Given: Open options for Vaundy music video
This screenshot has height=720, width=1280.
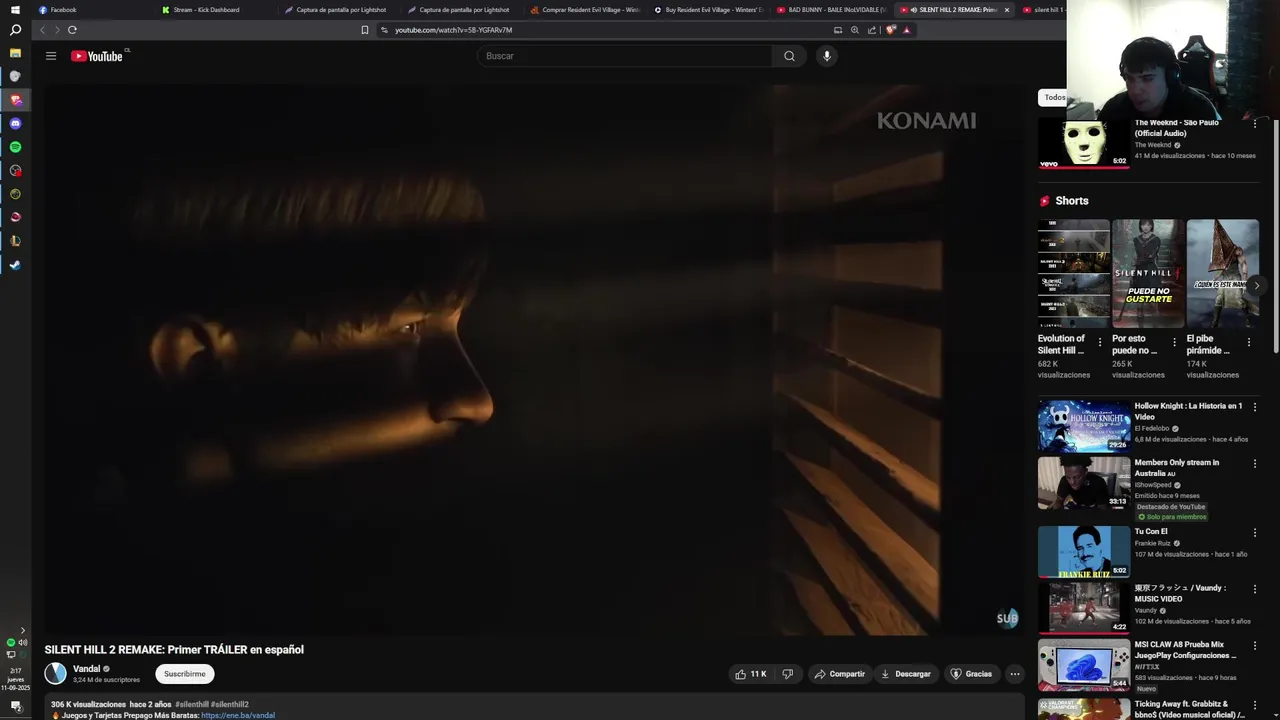Looking at the screenshot, I should (1255, 588).
